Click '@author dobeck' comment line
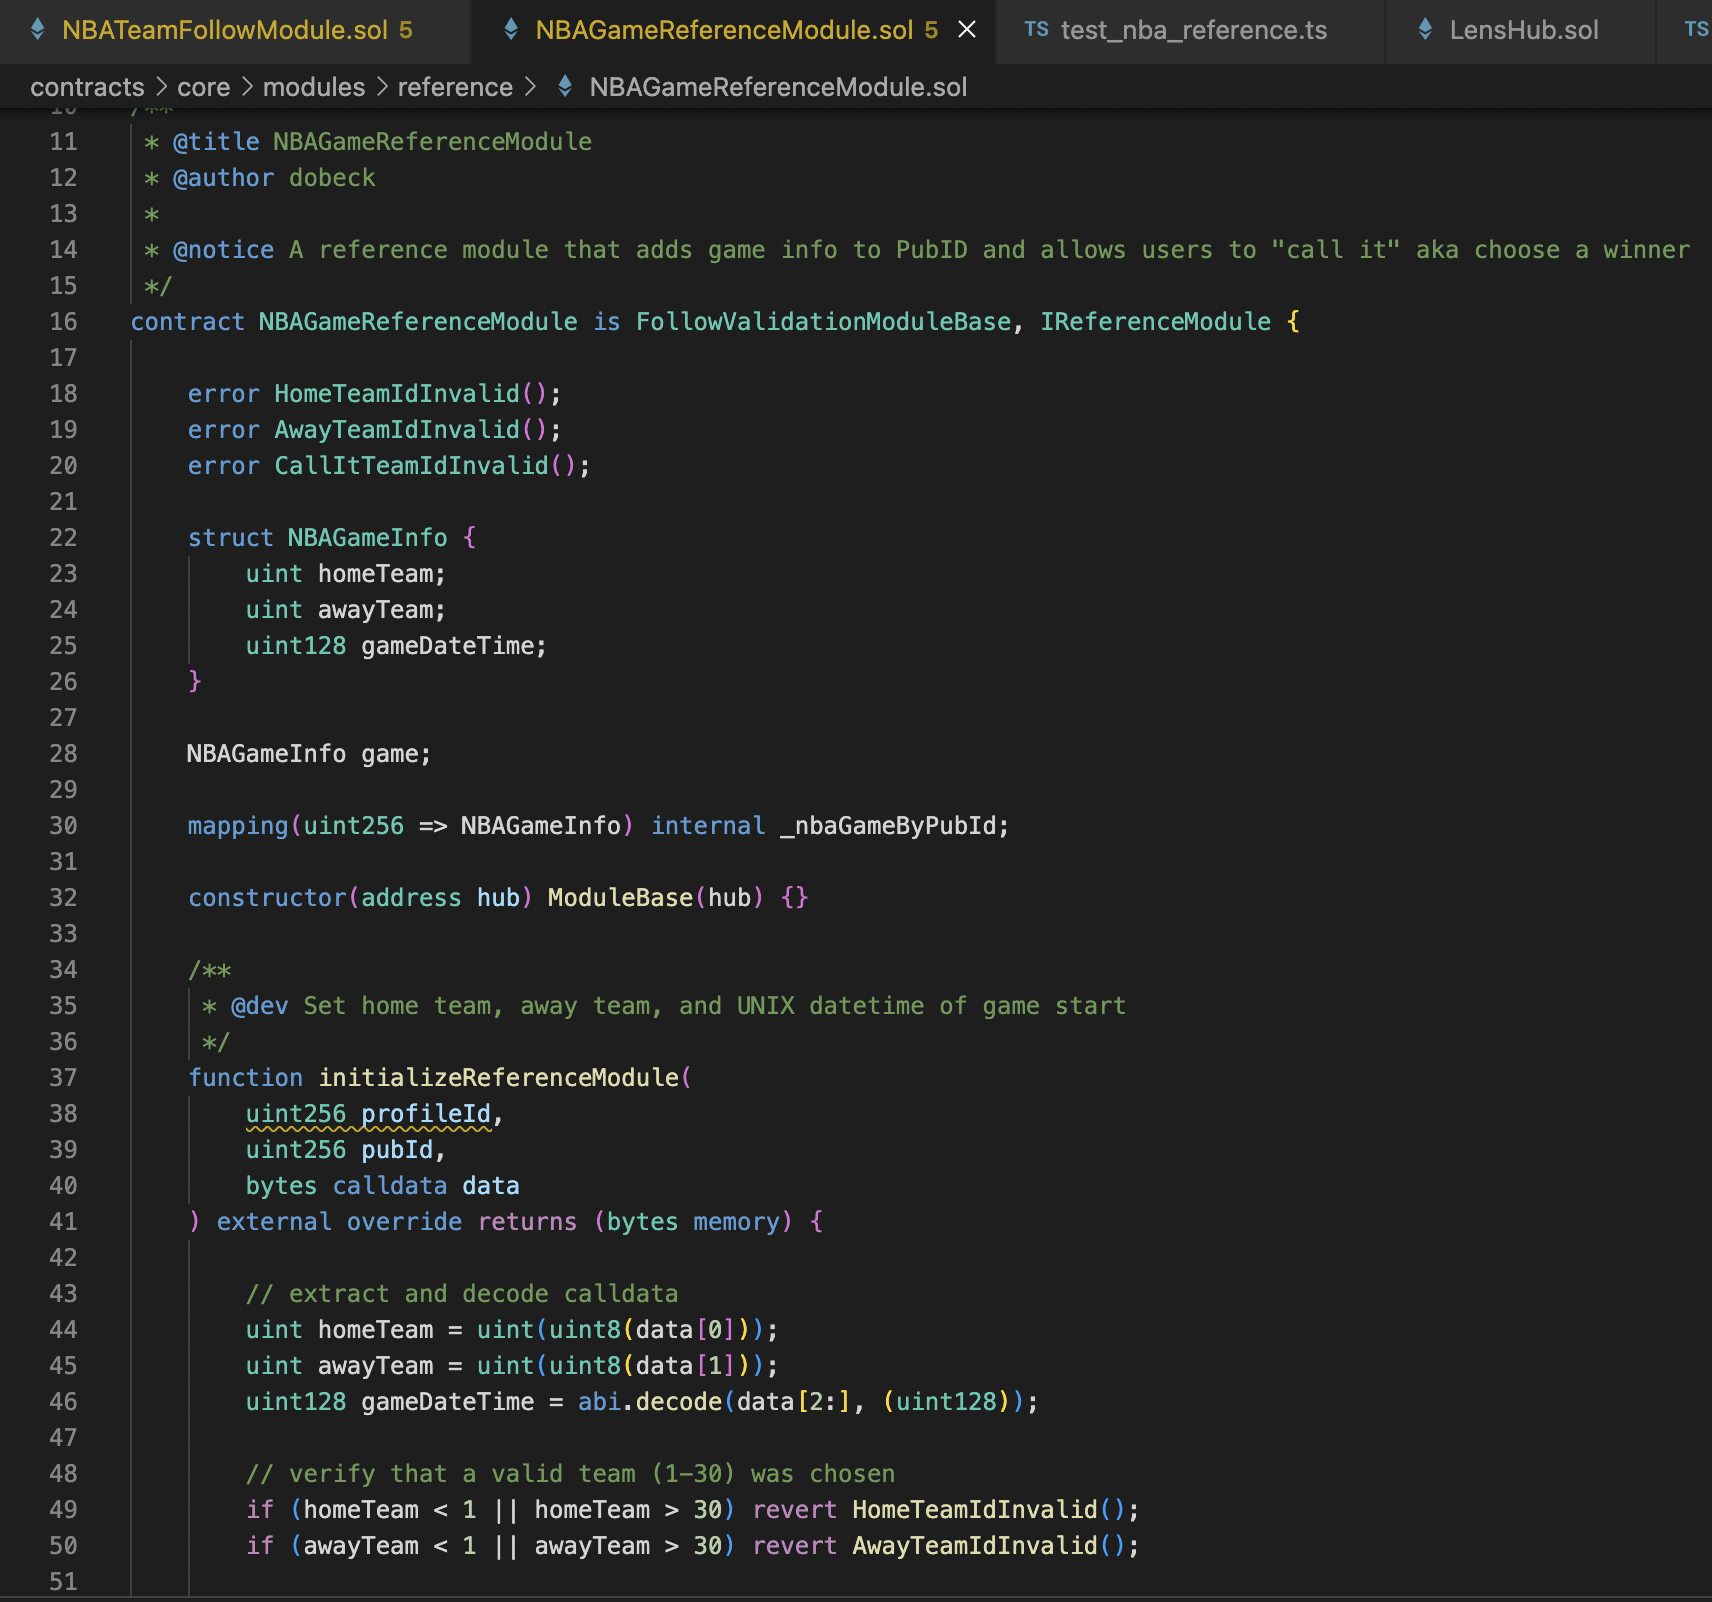Image resolution: width=1712 pixels, height=1602 pixels. (x=274, y=178)
